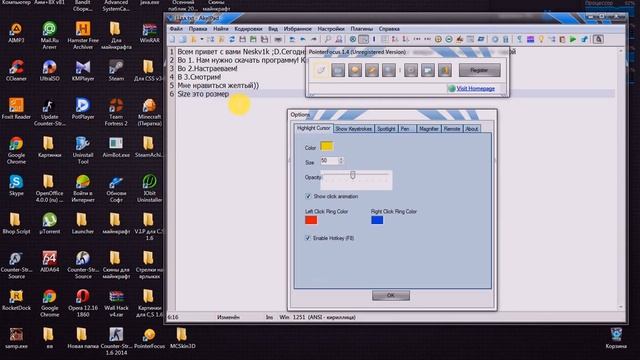Switch to the Remote tab
640x360 pixels.
pyautogui.click(x=452, y=129)
